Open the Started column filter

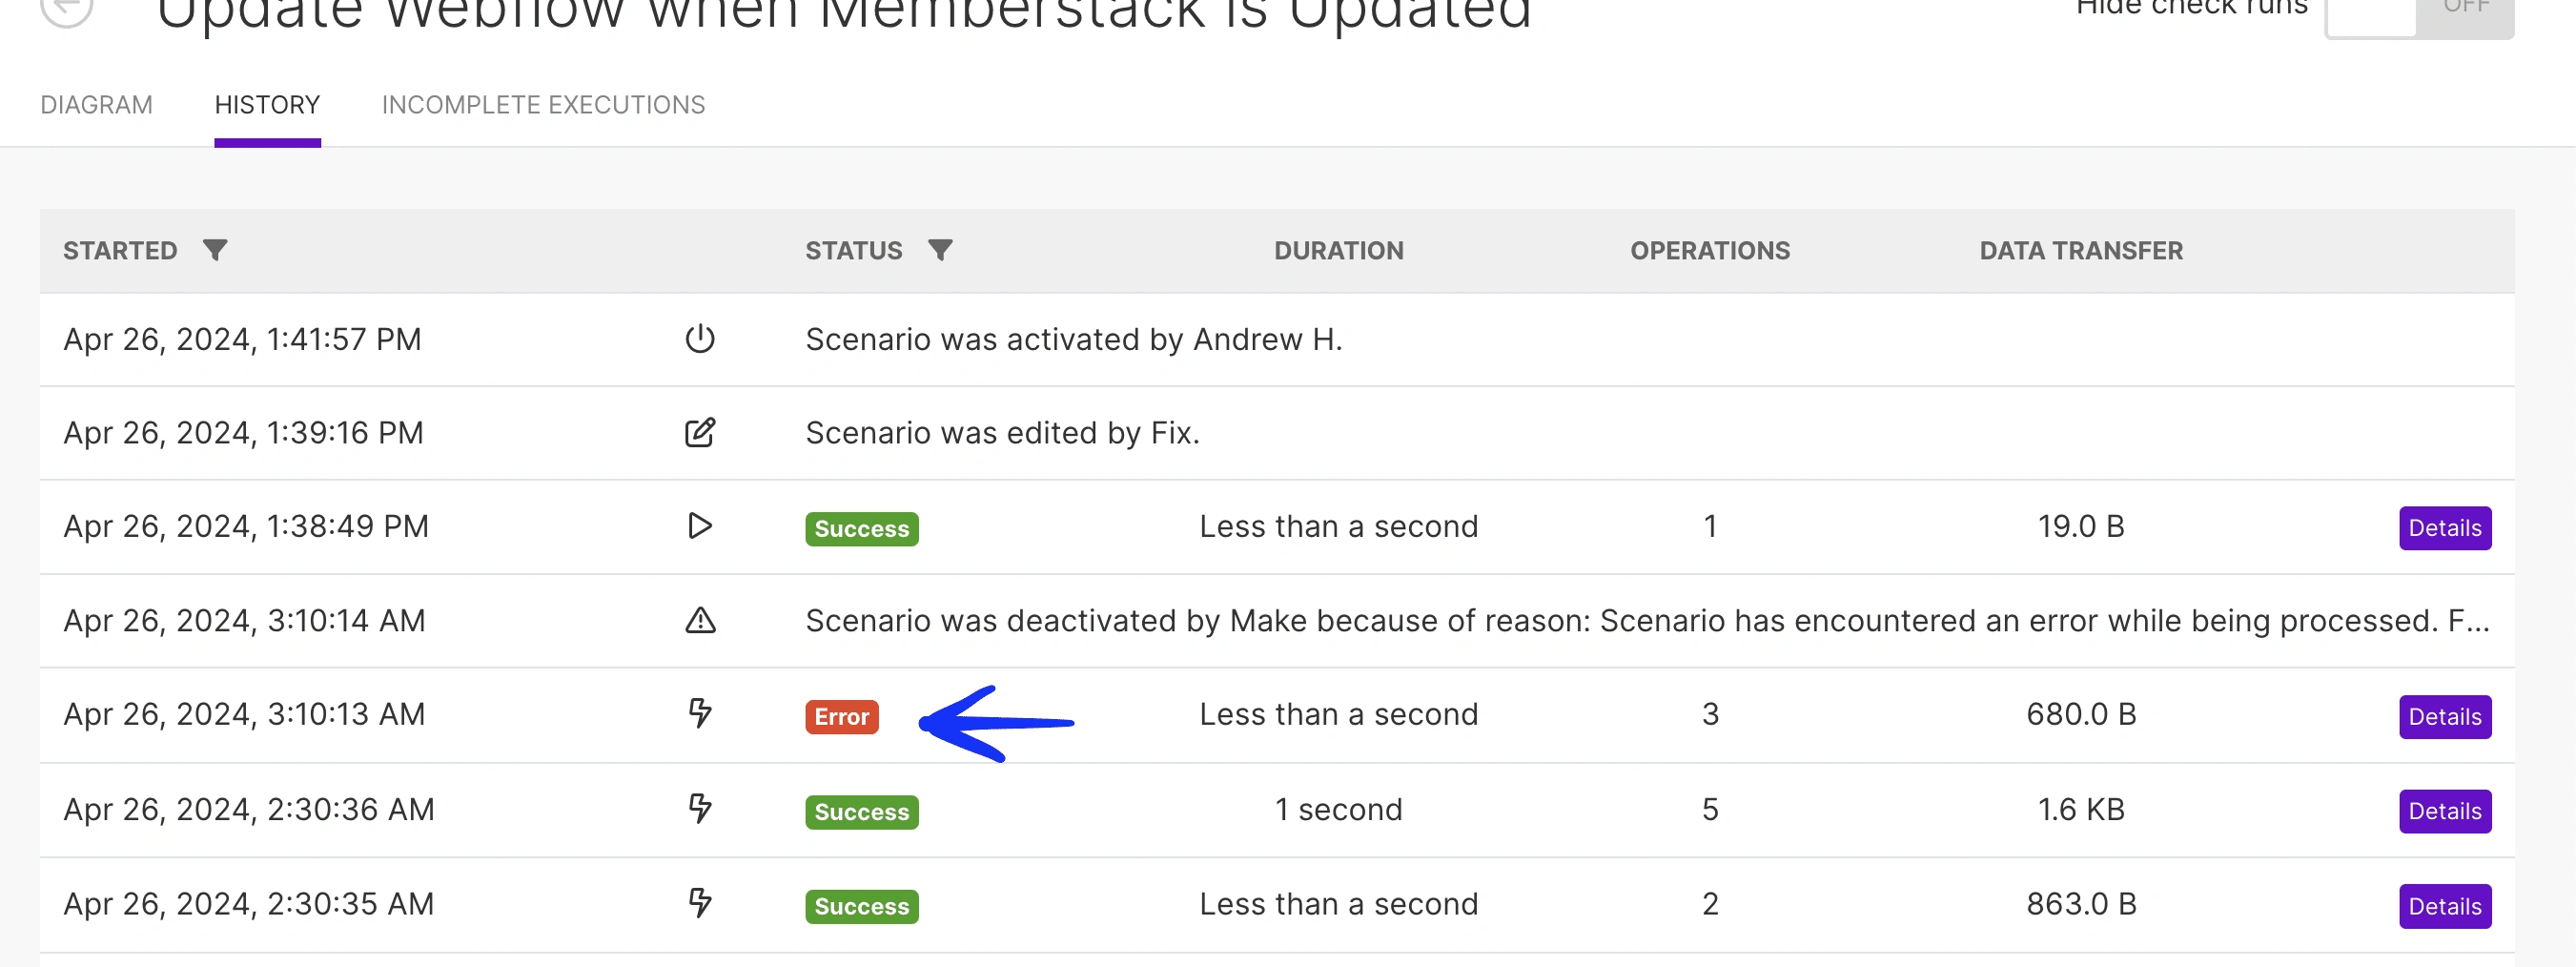point(215,250)
